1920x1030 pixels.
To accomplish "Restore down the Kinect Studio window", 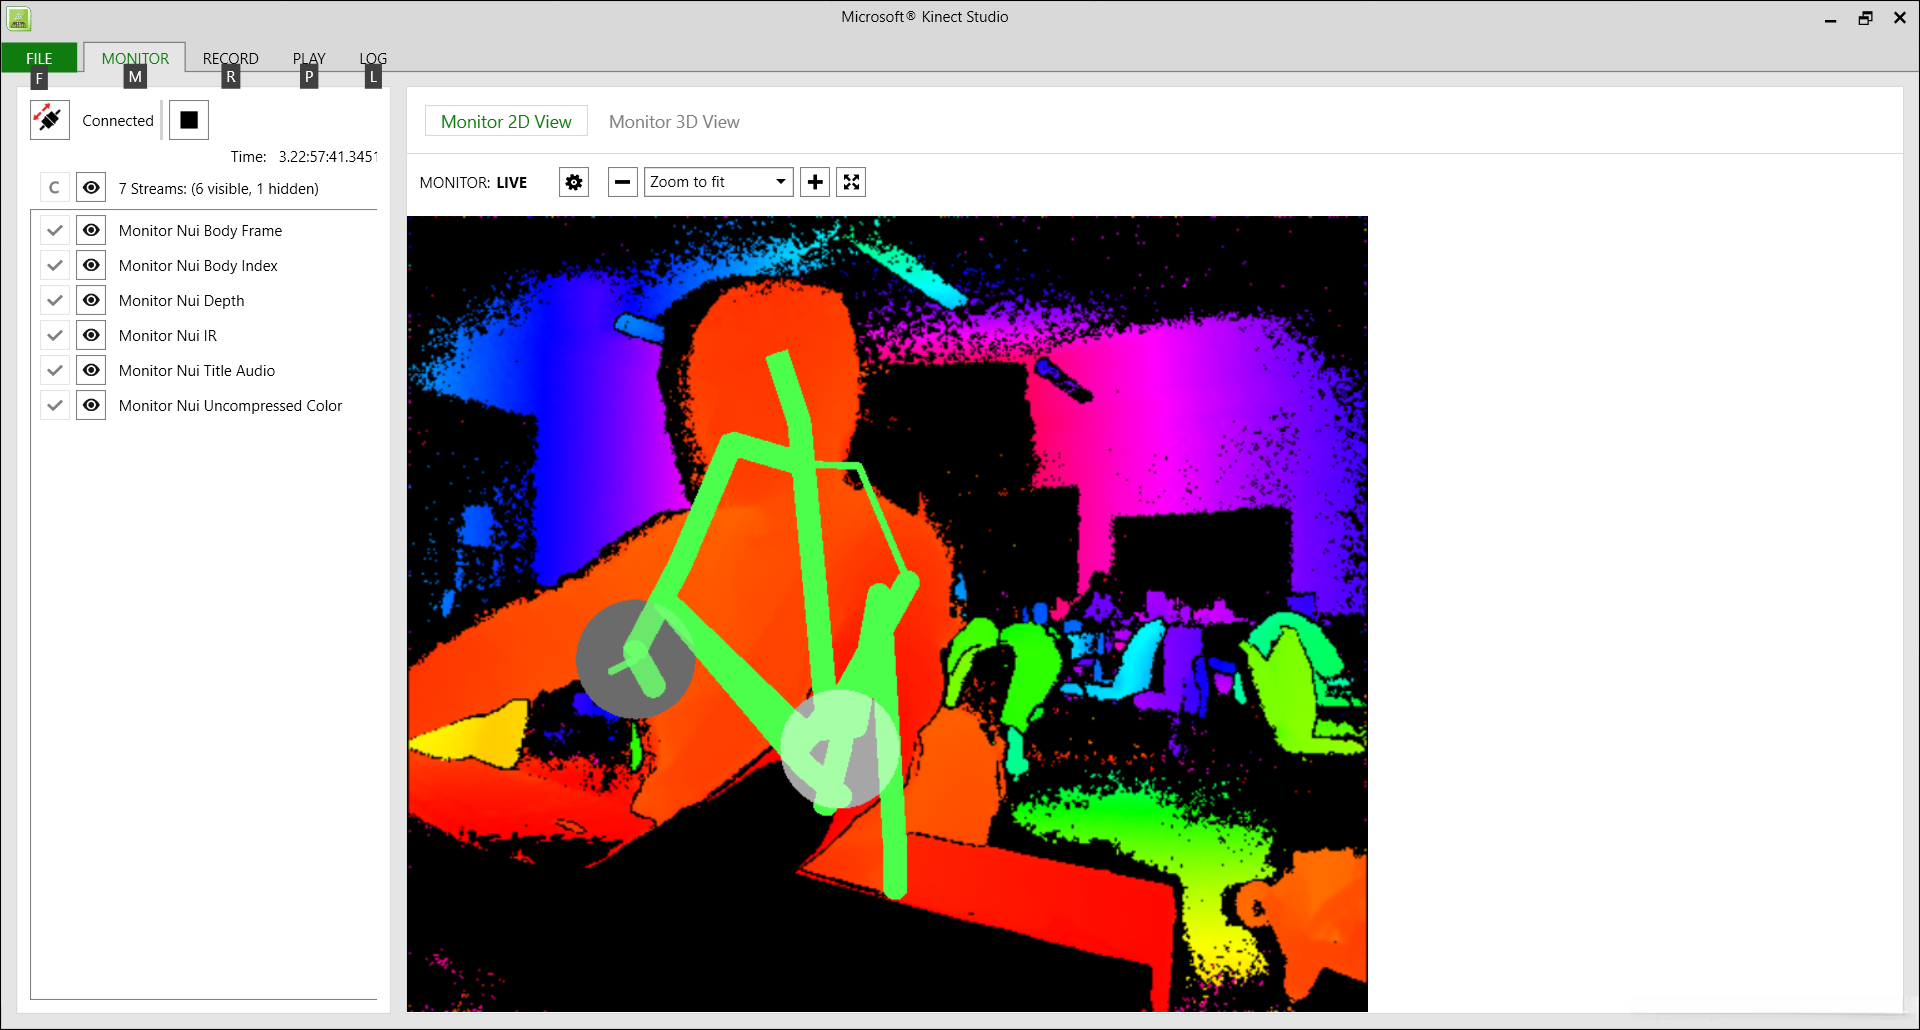I will click(x=1865, y=18).
